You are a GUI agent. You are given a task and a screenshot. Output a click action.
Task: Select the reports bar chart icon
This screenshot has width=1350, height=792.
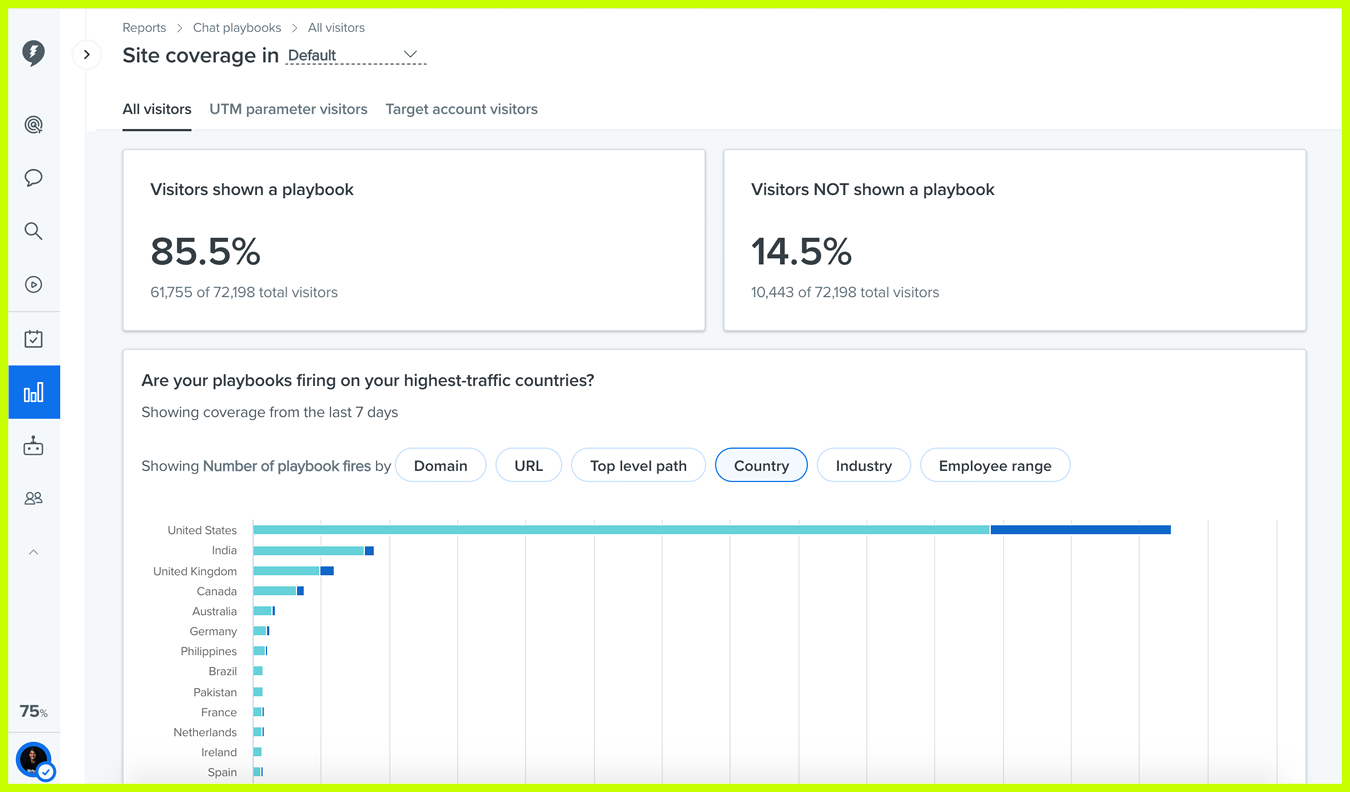tap(33, 392)
